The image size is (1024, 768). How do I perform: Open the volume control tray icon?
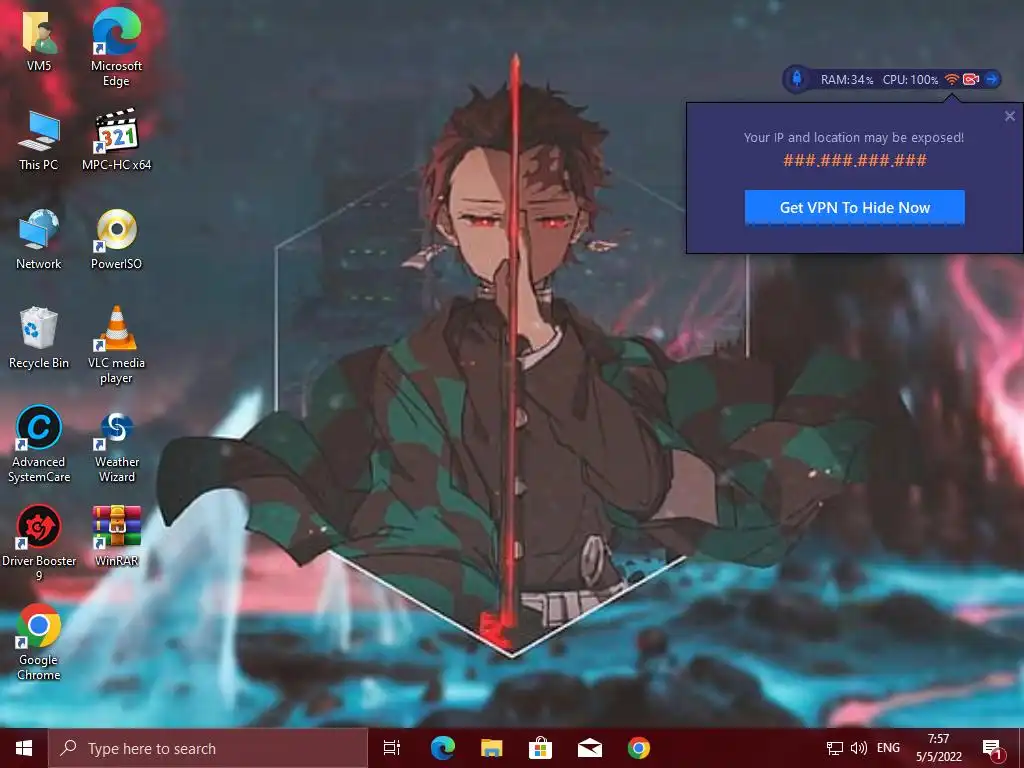pyautogui.click(x=859, y=748)
